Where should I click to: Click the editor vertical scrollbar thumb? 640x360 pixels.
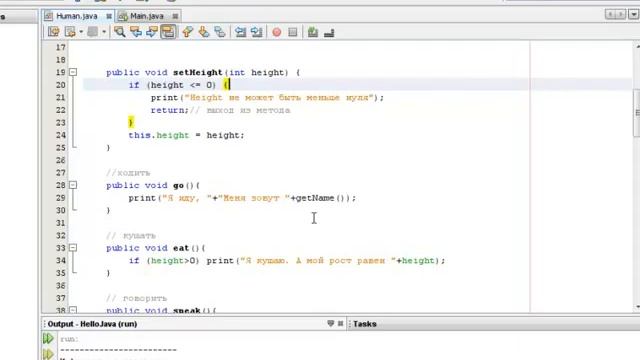pos(637,113)
